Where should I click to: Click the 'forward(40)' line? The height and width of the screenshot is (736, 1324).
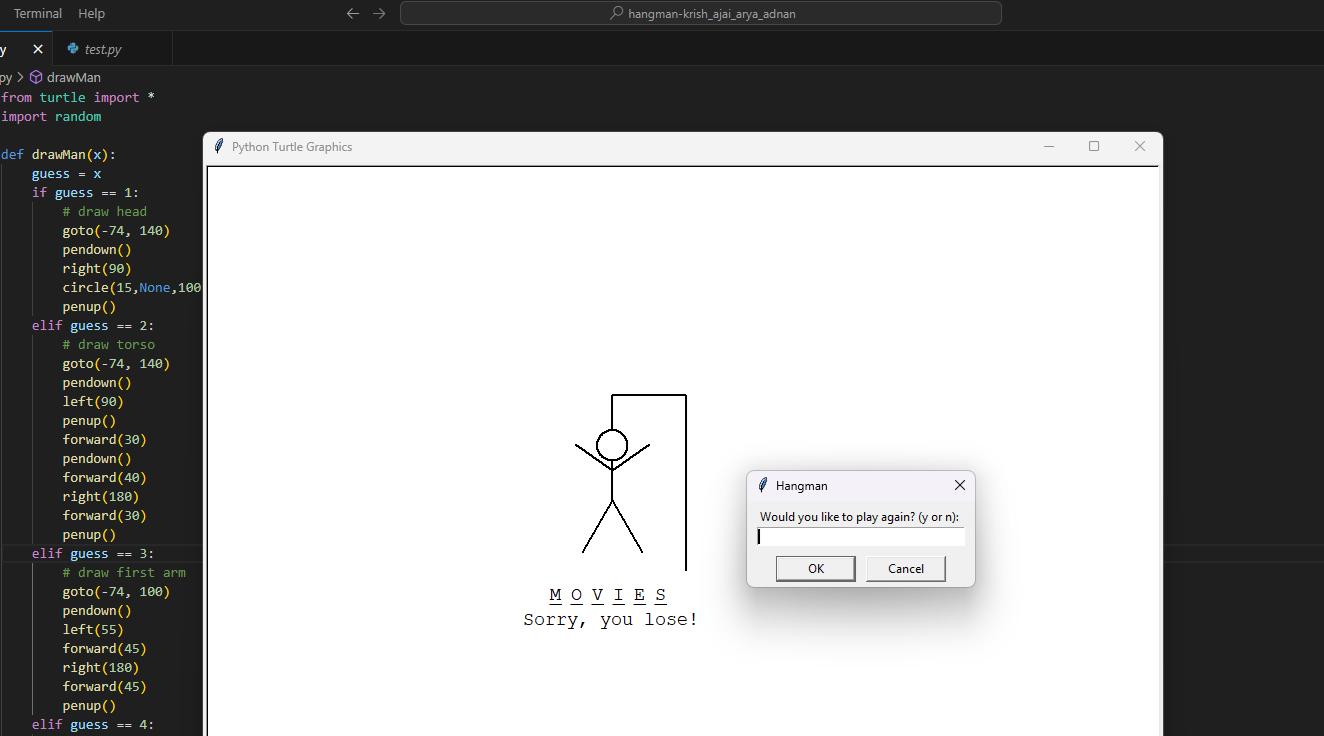click(x=104, y=477)
